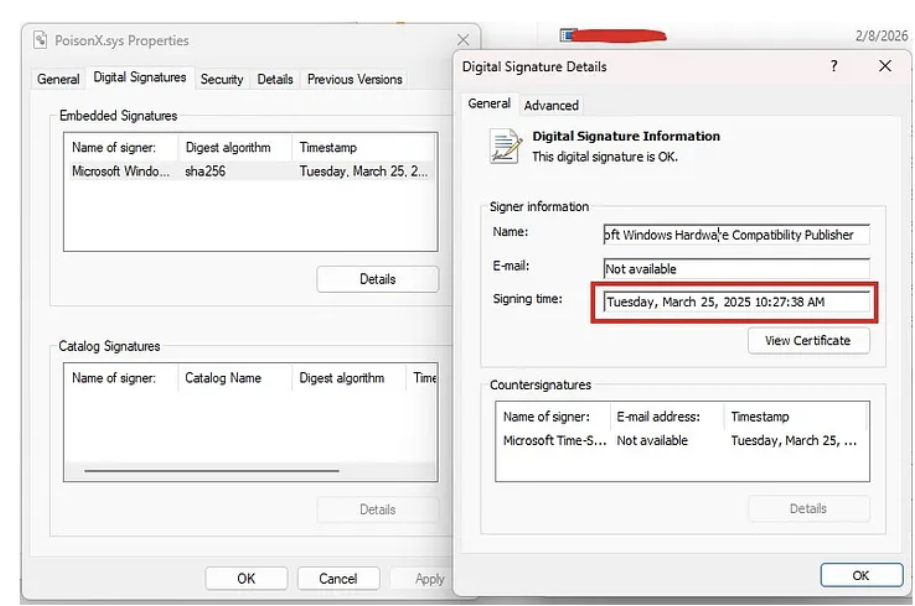Open the Details tab in Properties
The width and height of the screenshot is (915, 606).
275,79
